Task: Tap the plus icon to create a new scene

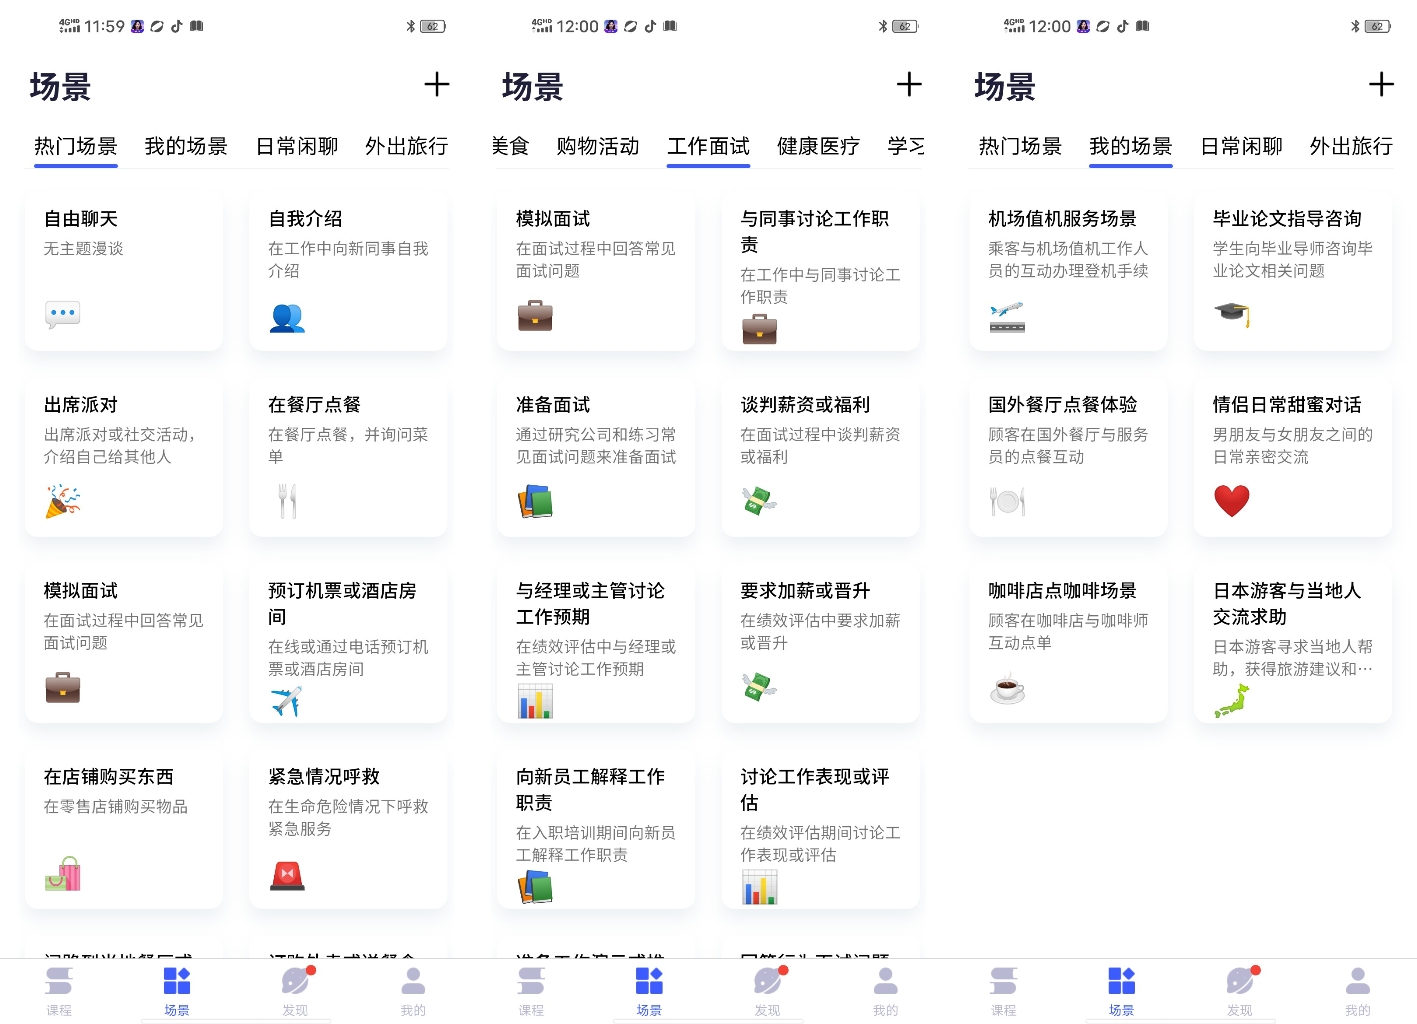Action: click(x=437, y=85)
